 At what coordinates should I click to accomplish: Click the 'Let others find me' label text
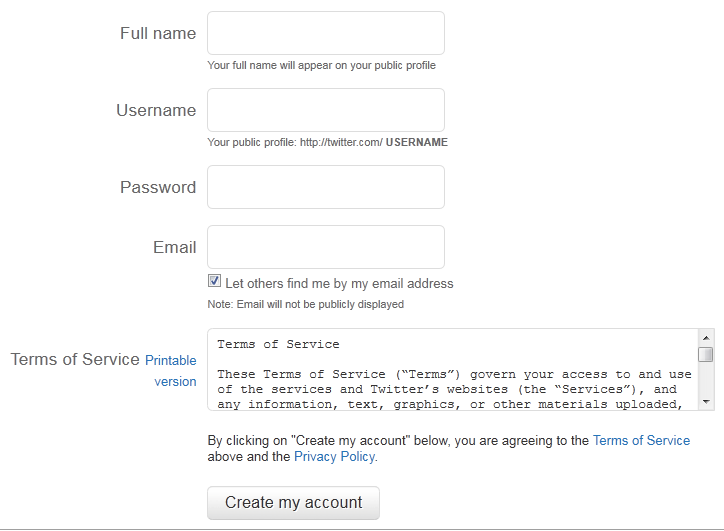click(x=339, y=283)
